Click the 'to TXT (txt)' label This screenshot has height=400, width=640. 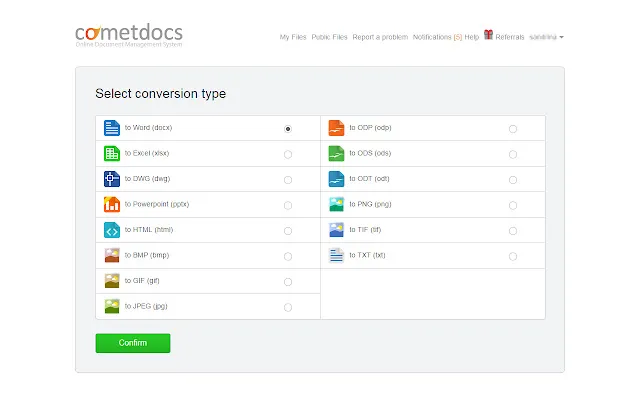(x=367, y=255)
